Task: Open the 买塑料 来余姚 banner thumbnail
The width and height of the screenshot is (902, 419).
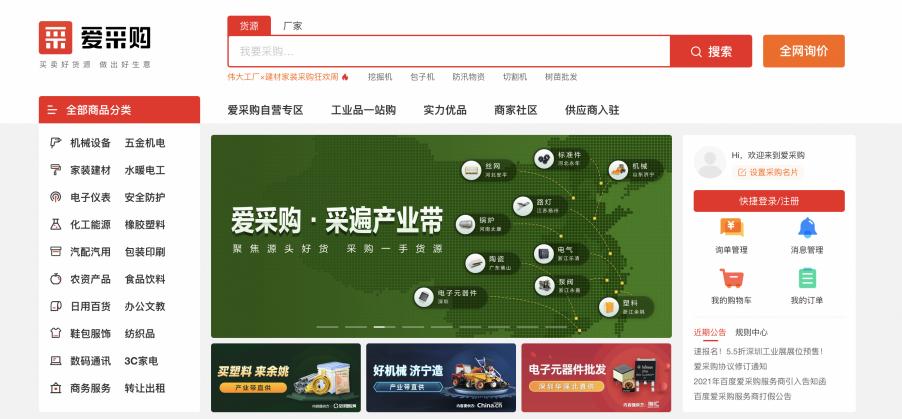Action: click(285, 378)
